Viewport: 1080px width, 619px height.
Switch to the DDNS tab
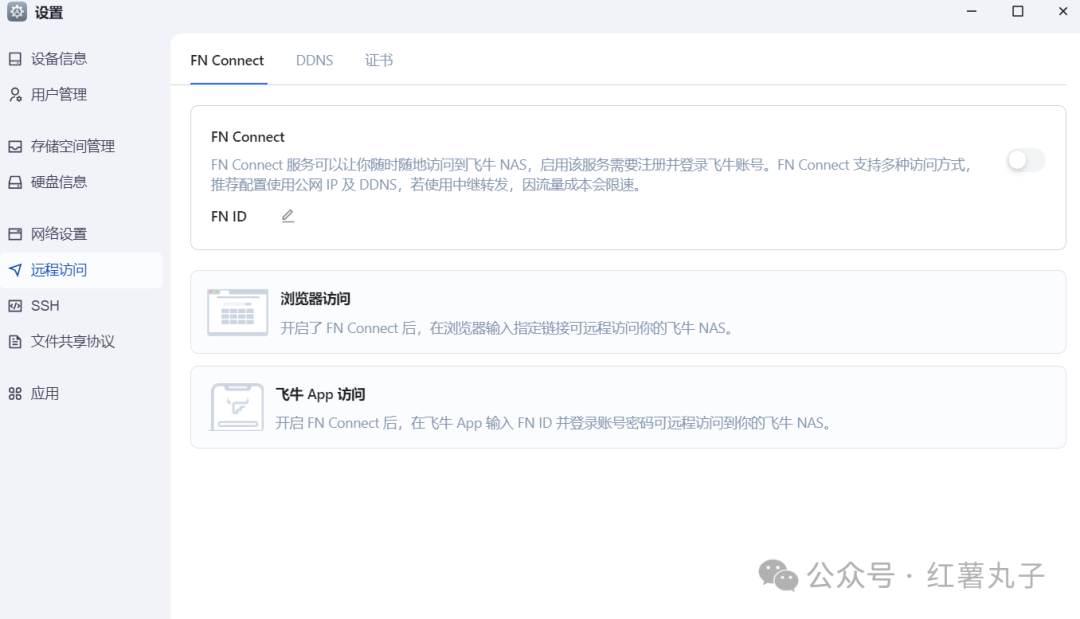(314, 61)
